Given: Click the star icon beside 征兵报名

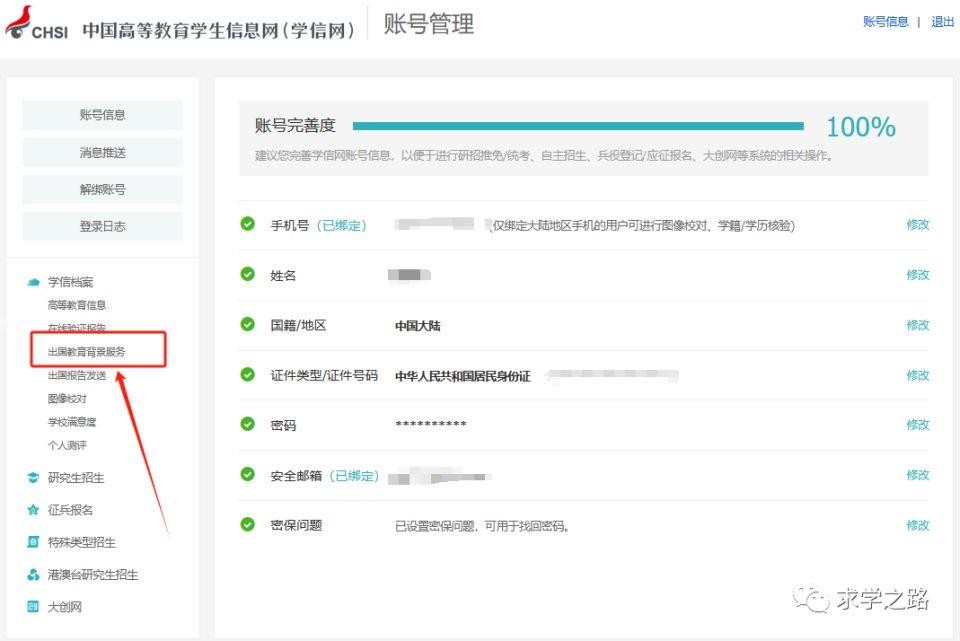Looking at the screenshot, I should pyautogui.click(x=33, y=510).
